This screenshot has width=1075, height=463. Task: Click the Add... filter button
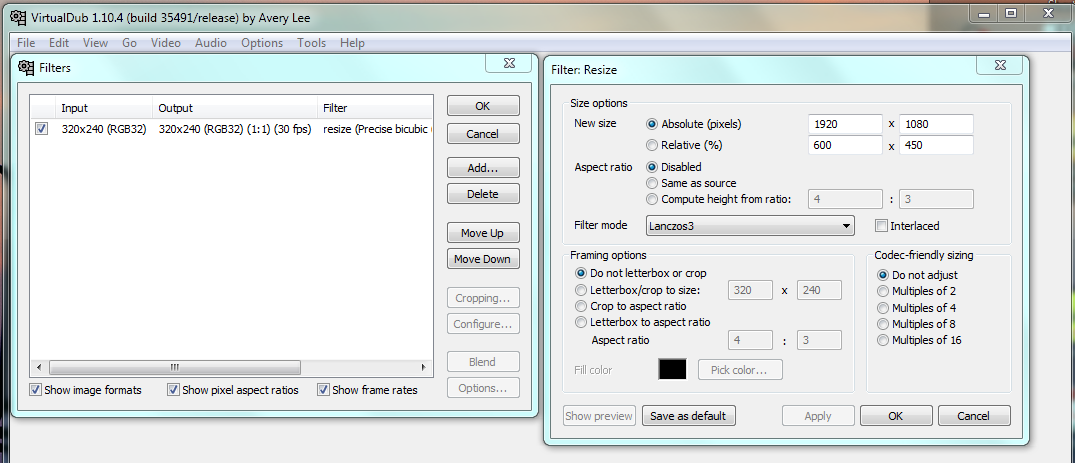(483, 168)
